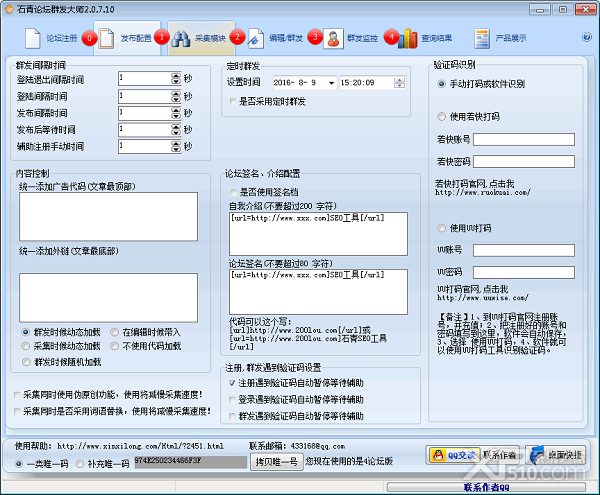Select 使用UU打码 radio button
600x495 pixels.
tap(442, 228)
